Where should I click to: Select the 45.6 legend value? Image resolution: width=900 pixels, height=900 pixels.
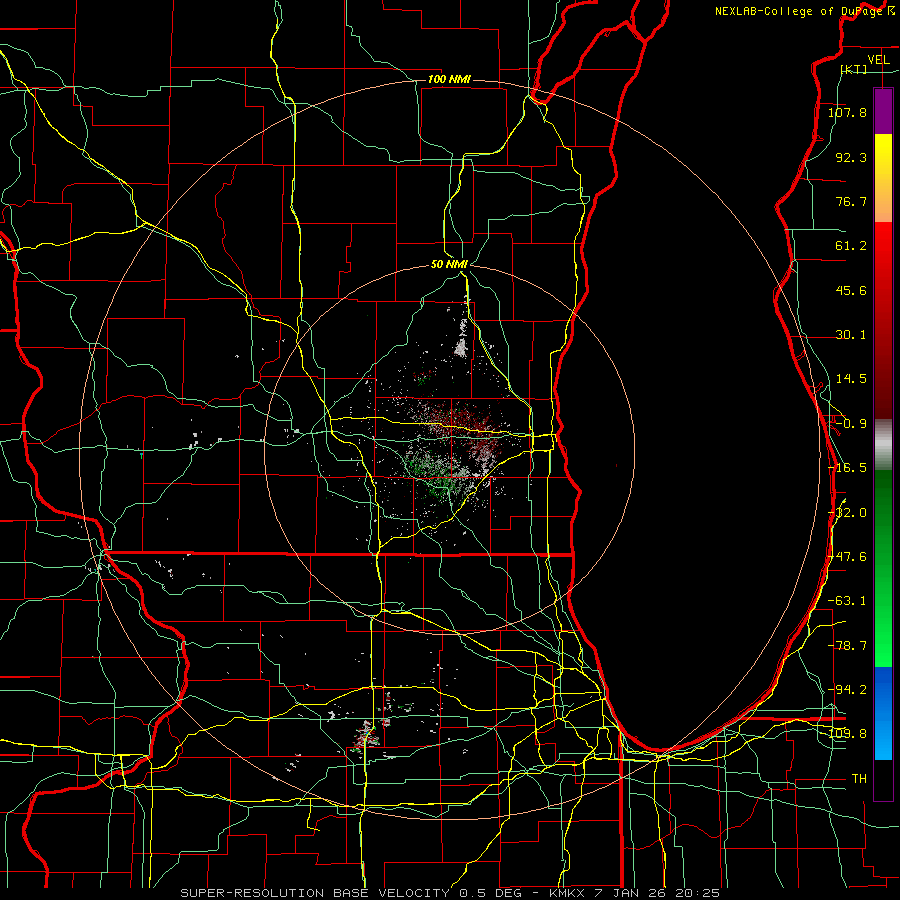851,290
